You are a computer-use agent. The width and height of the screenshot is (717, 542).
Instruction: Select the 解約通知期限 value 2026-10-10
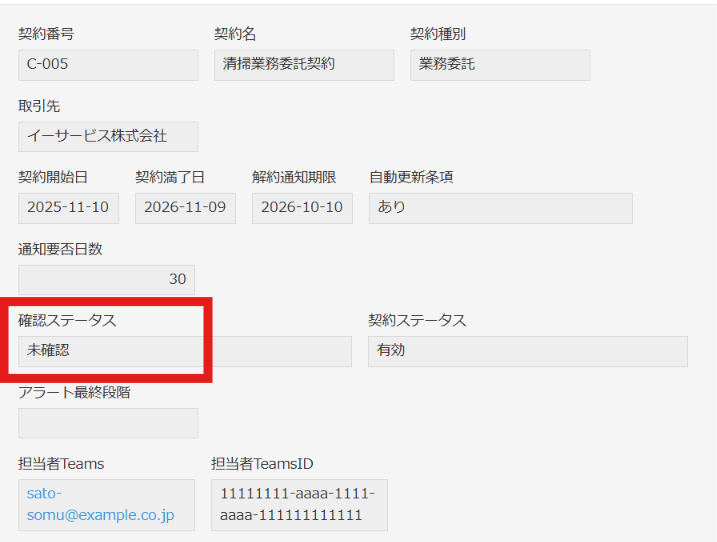pos(302,208)
